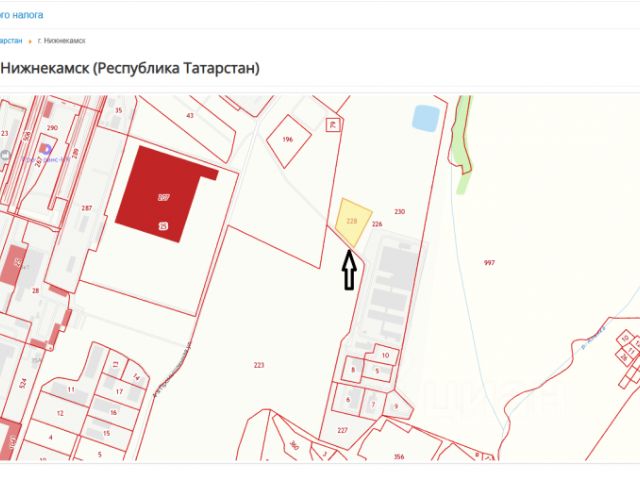Viewport: 640px width, 480px height.
Task: Click the purple map marker near parcel 290
Action: (47, 150)
